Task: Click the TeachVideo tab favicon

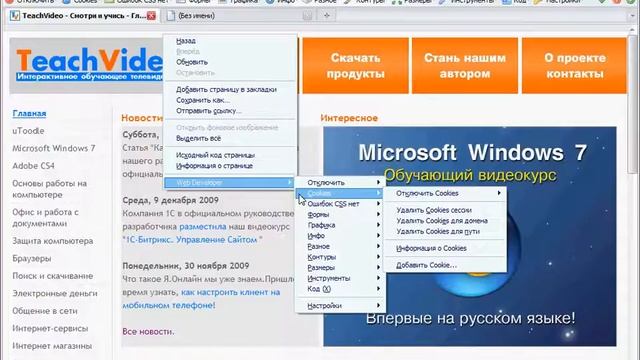Action: [x=15, y=16]
